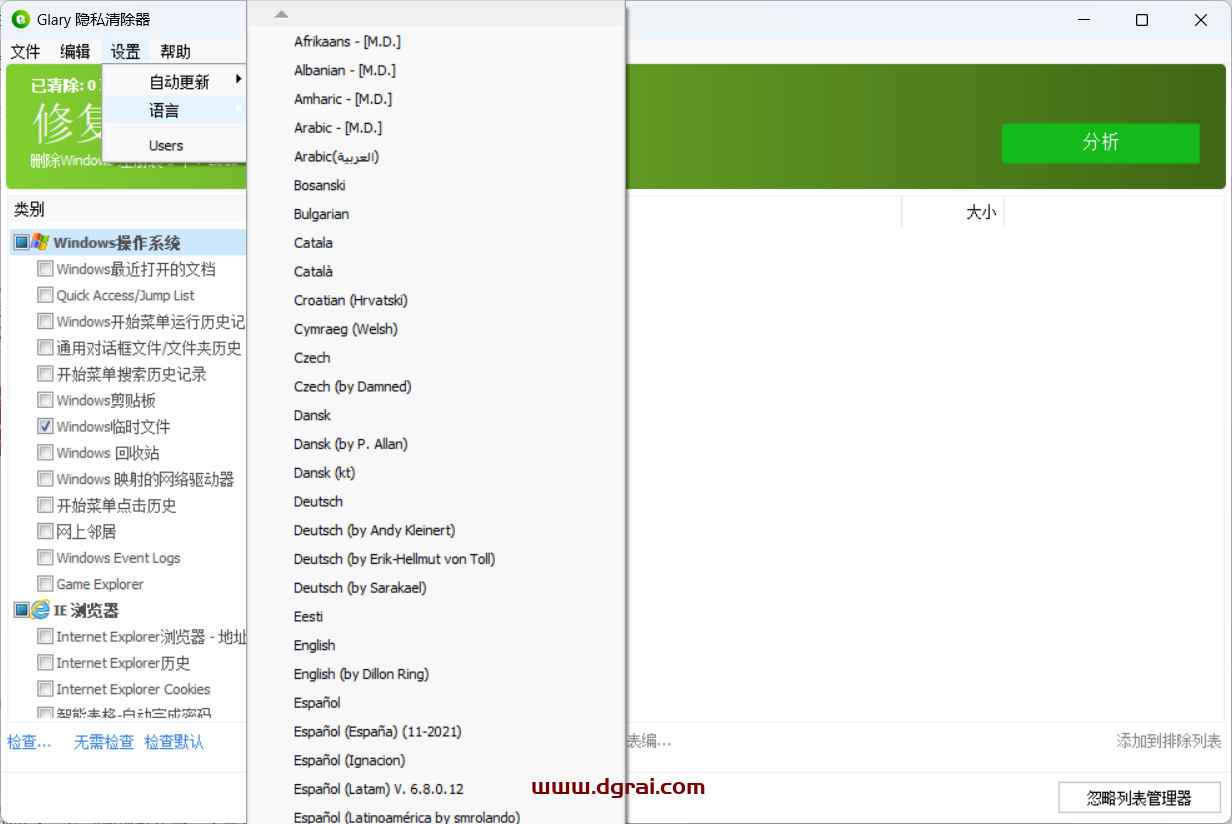Image resolution: width=1232 pixels, height=824 pixels.
Task: Click 检查默认 link
Action: click(x=174, y=742)
